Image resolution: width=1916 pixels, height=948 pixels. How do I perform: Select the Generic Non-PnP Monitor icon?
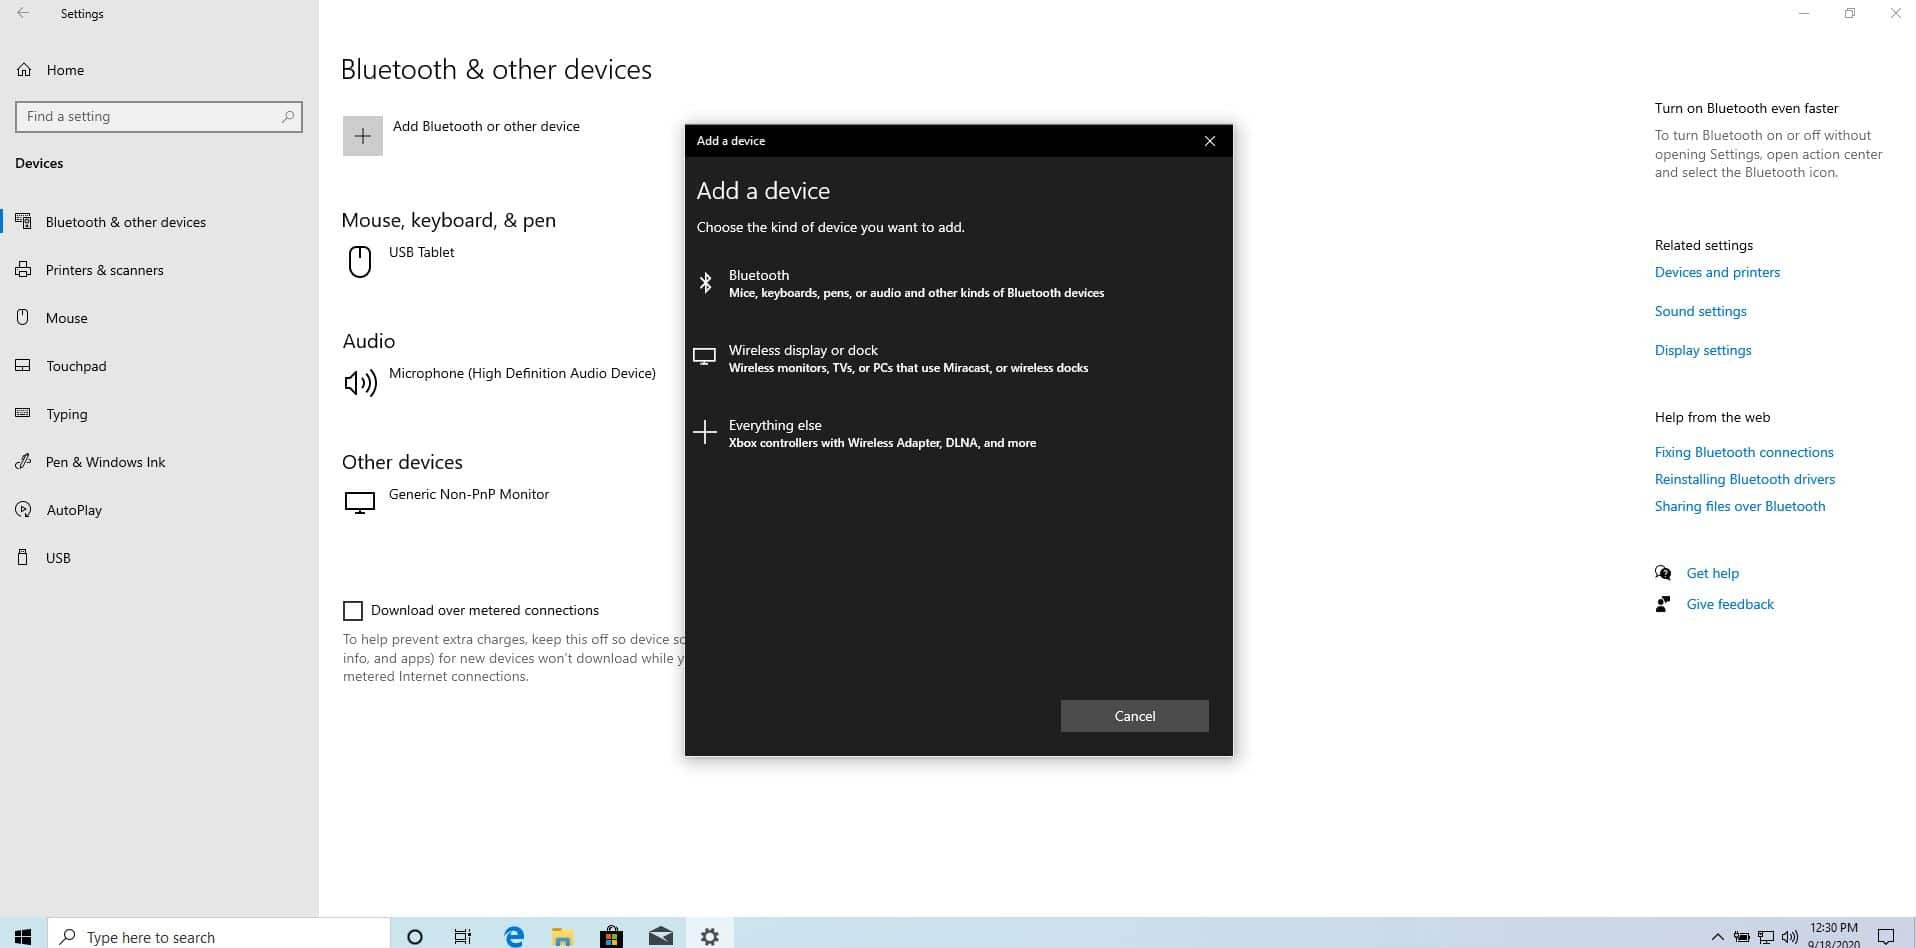tap(360, 502)
